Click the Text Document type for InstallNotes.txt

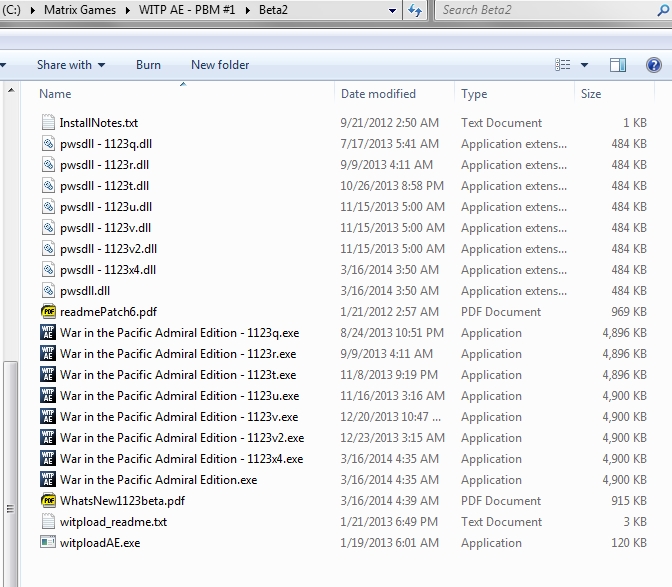pos(501,123)
